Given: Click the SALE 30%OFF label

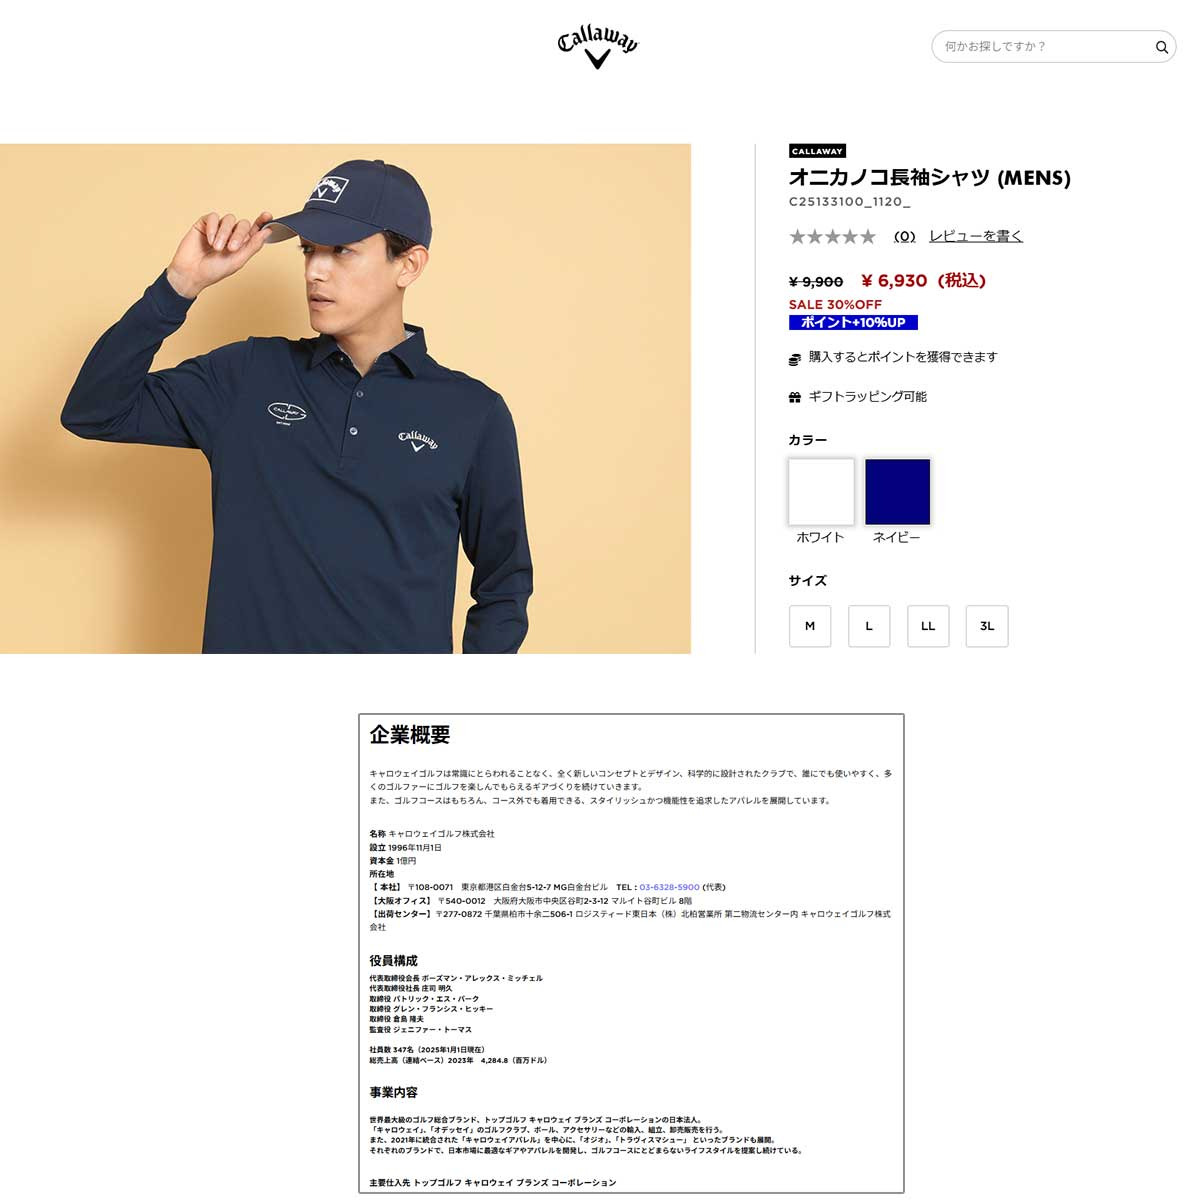Looking at the screenshot, I should click(835, 304).
